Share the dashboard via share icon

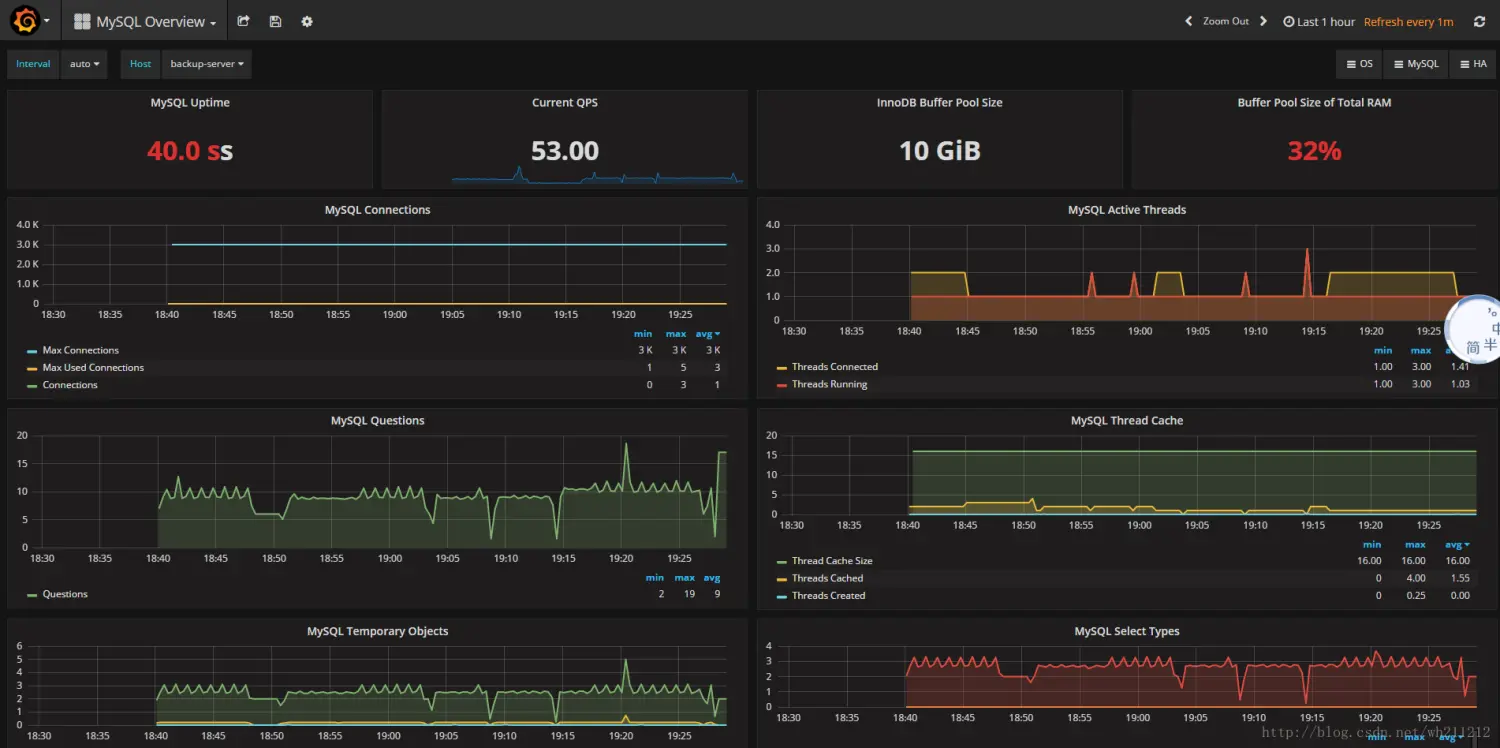[243, 21]
